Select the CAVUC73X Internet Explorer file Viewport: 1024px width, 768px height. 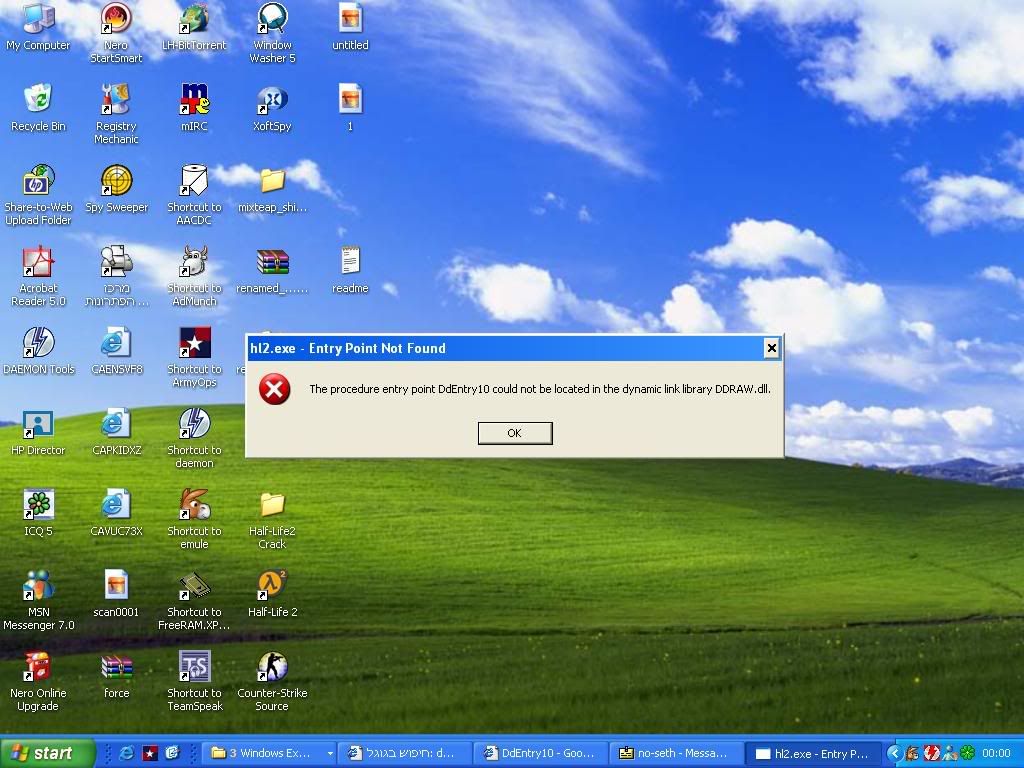(116, 513)
